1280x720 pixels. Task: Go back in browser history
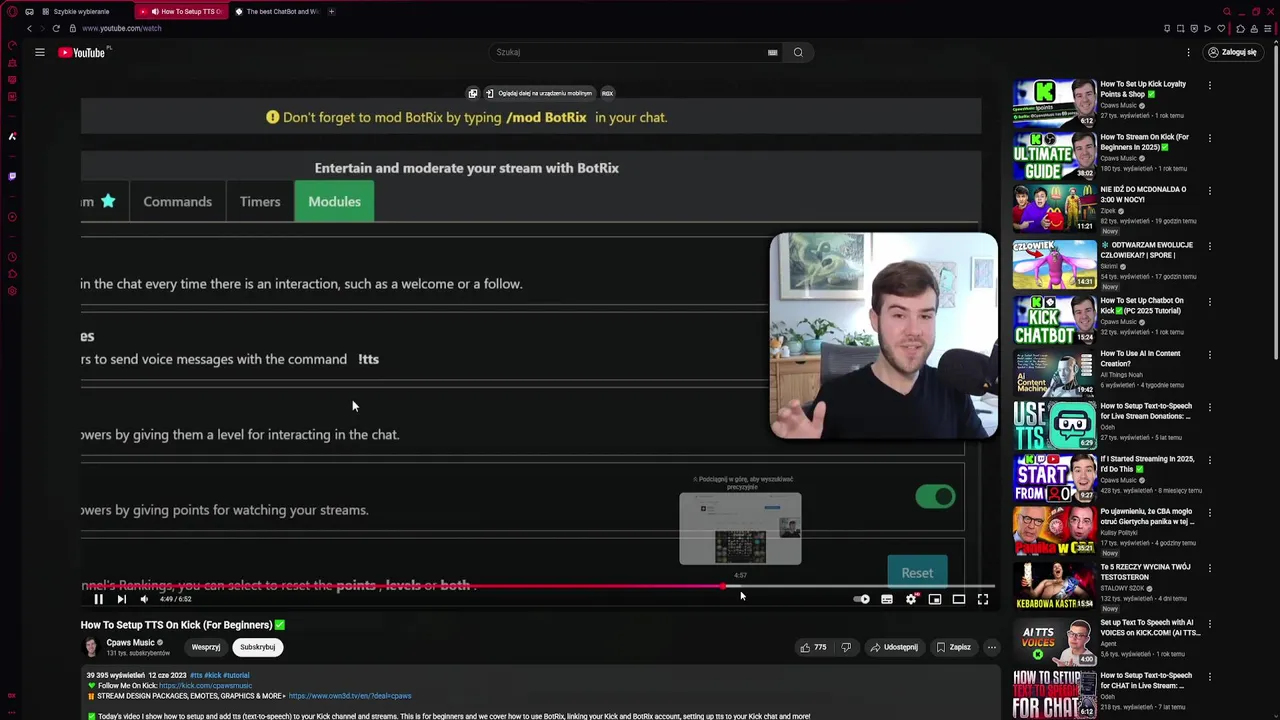[29, 28]
